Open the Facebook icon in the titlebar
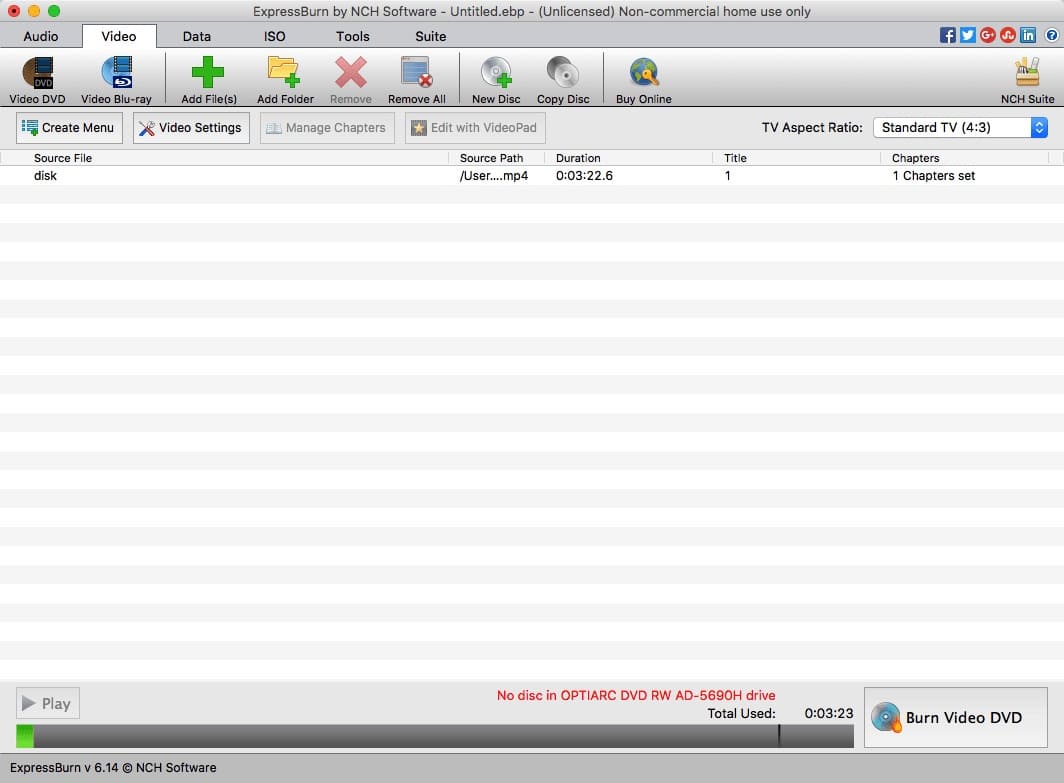Screen dimensions: 1064x783 click(x=947, y=35)
